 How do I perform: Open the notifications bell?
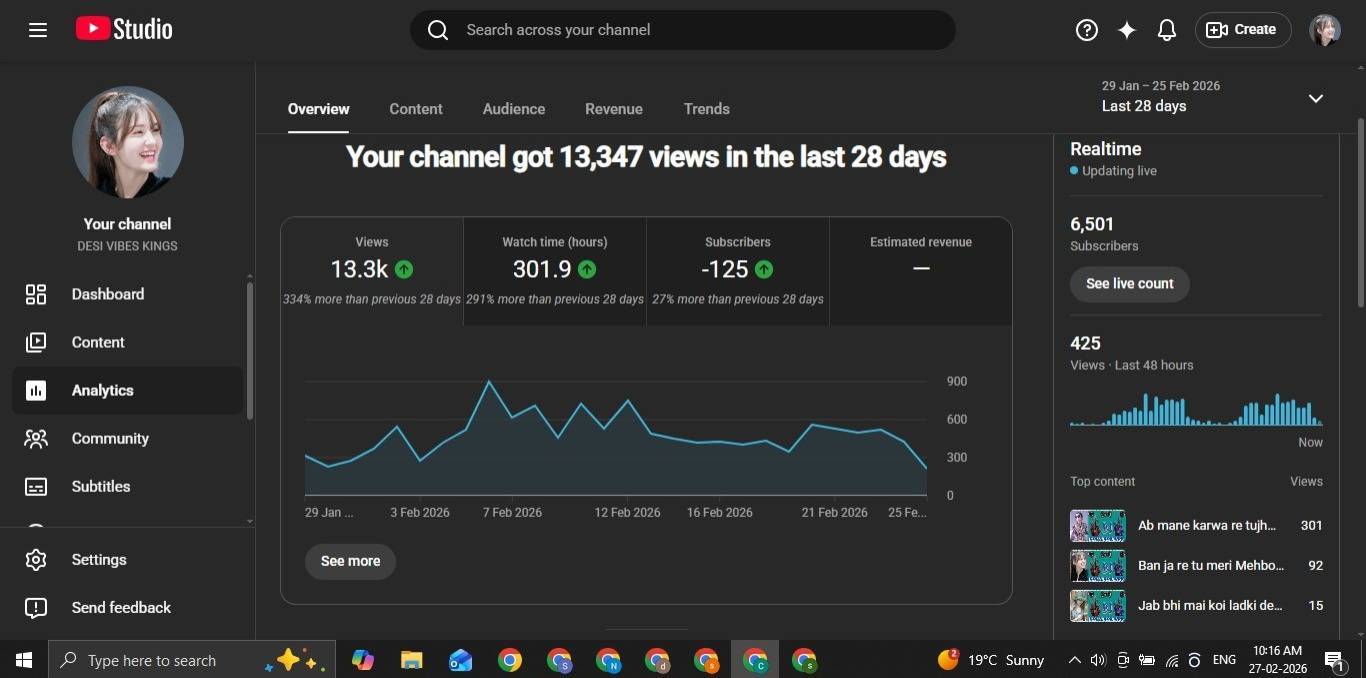pyautogui.click(x=1167, y=30)
